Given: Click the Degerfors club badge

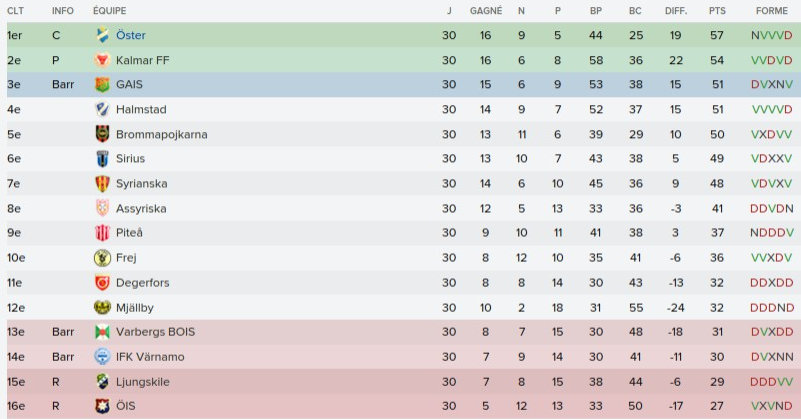Looking at the screenshot, I should [102, 283].
